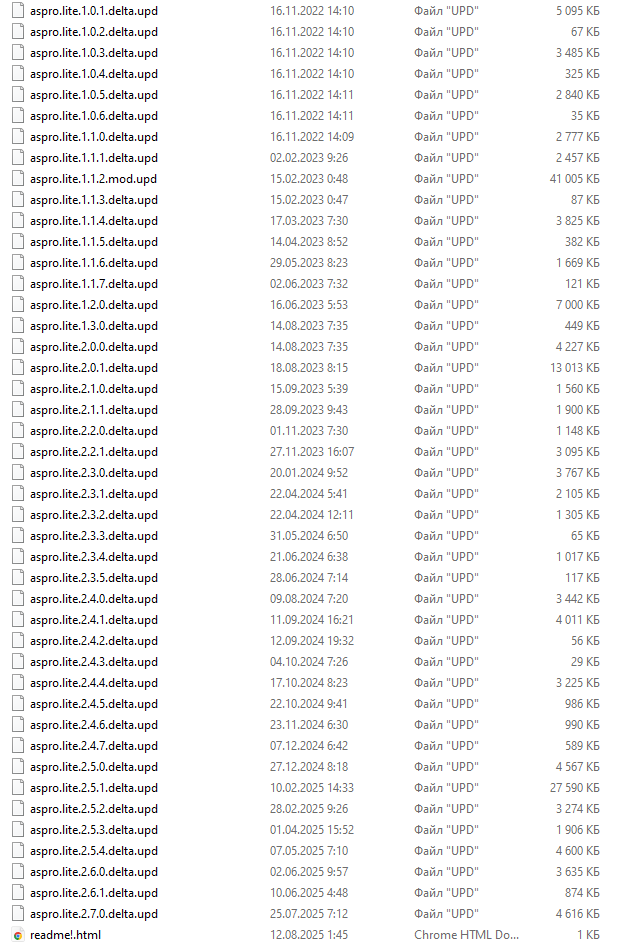Viewport: 618px width, 951px height.
Task: Click the icon beside aspro.lite.2.0.1.delta.upd
Action: 18,368
